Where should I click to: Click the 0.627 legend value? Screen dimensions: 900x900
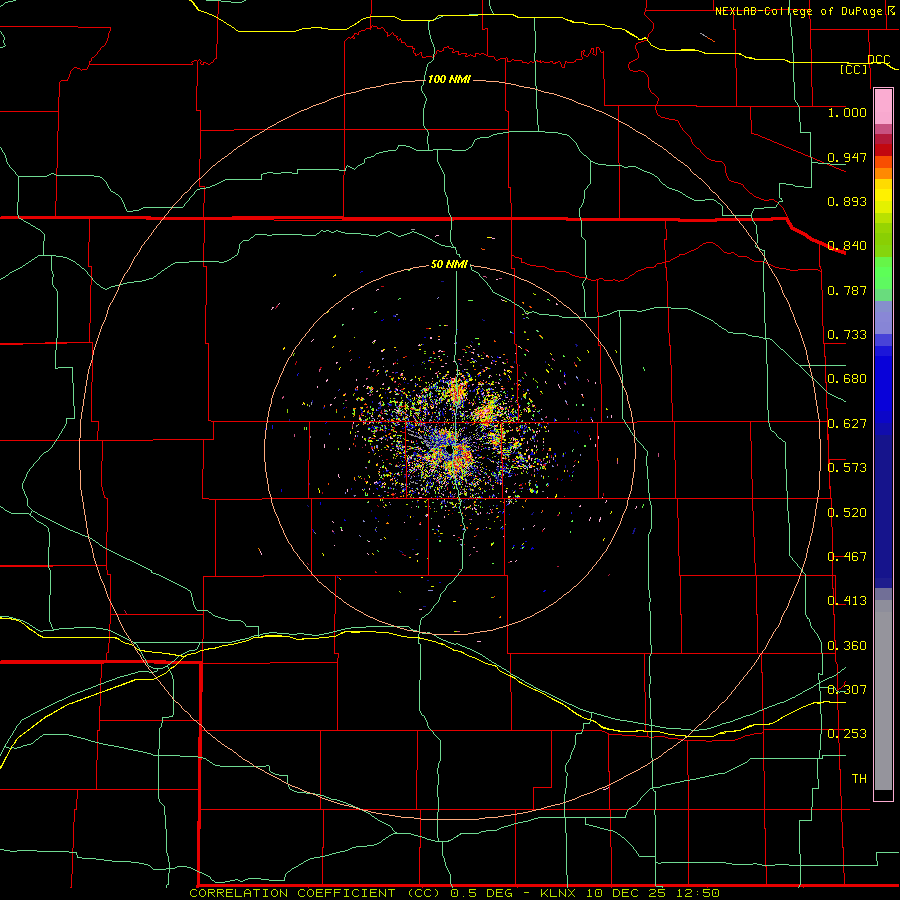tap(847, 424)
